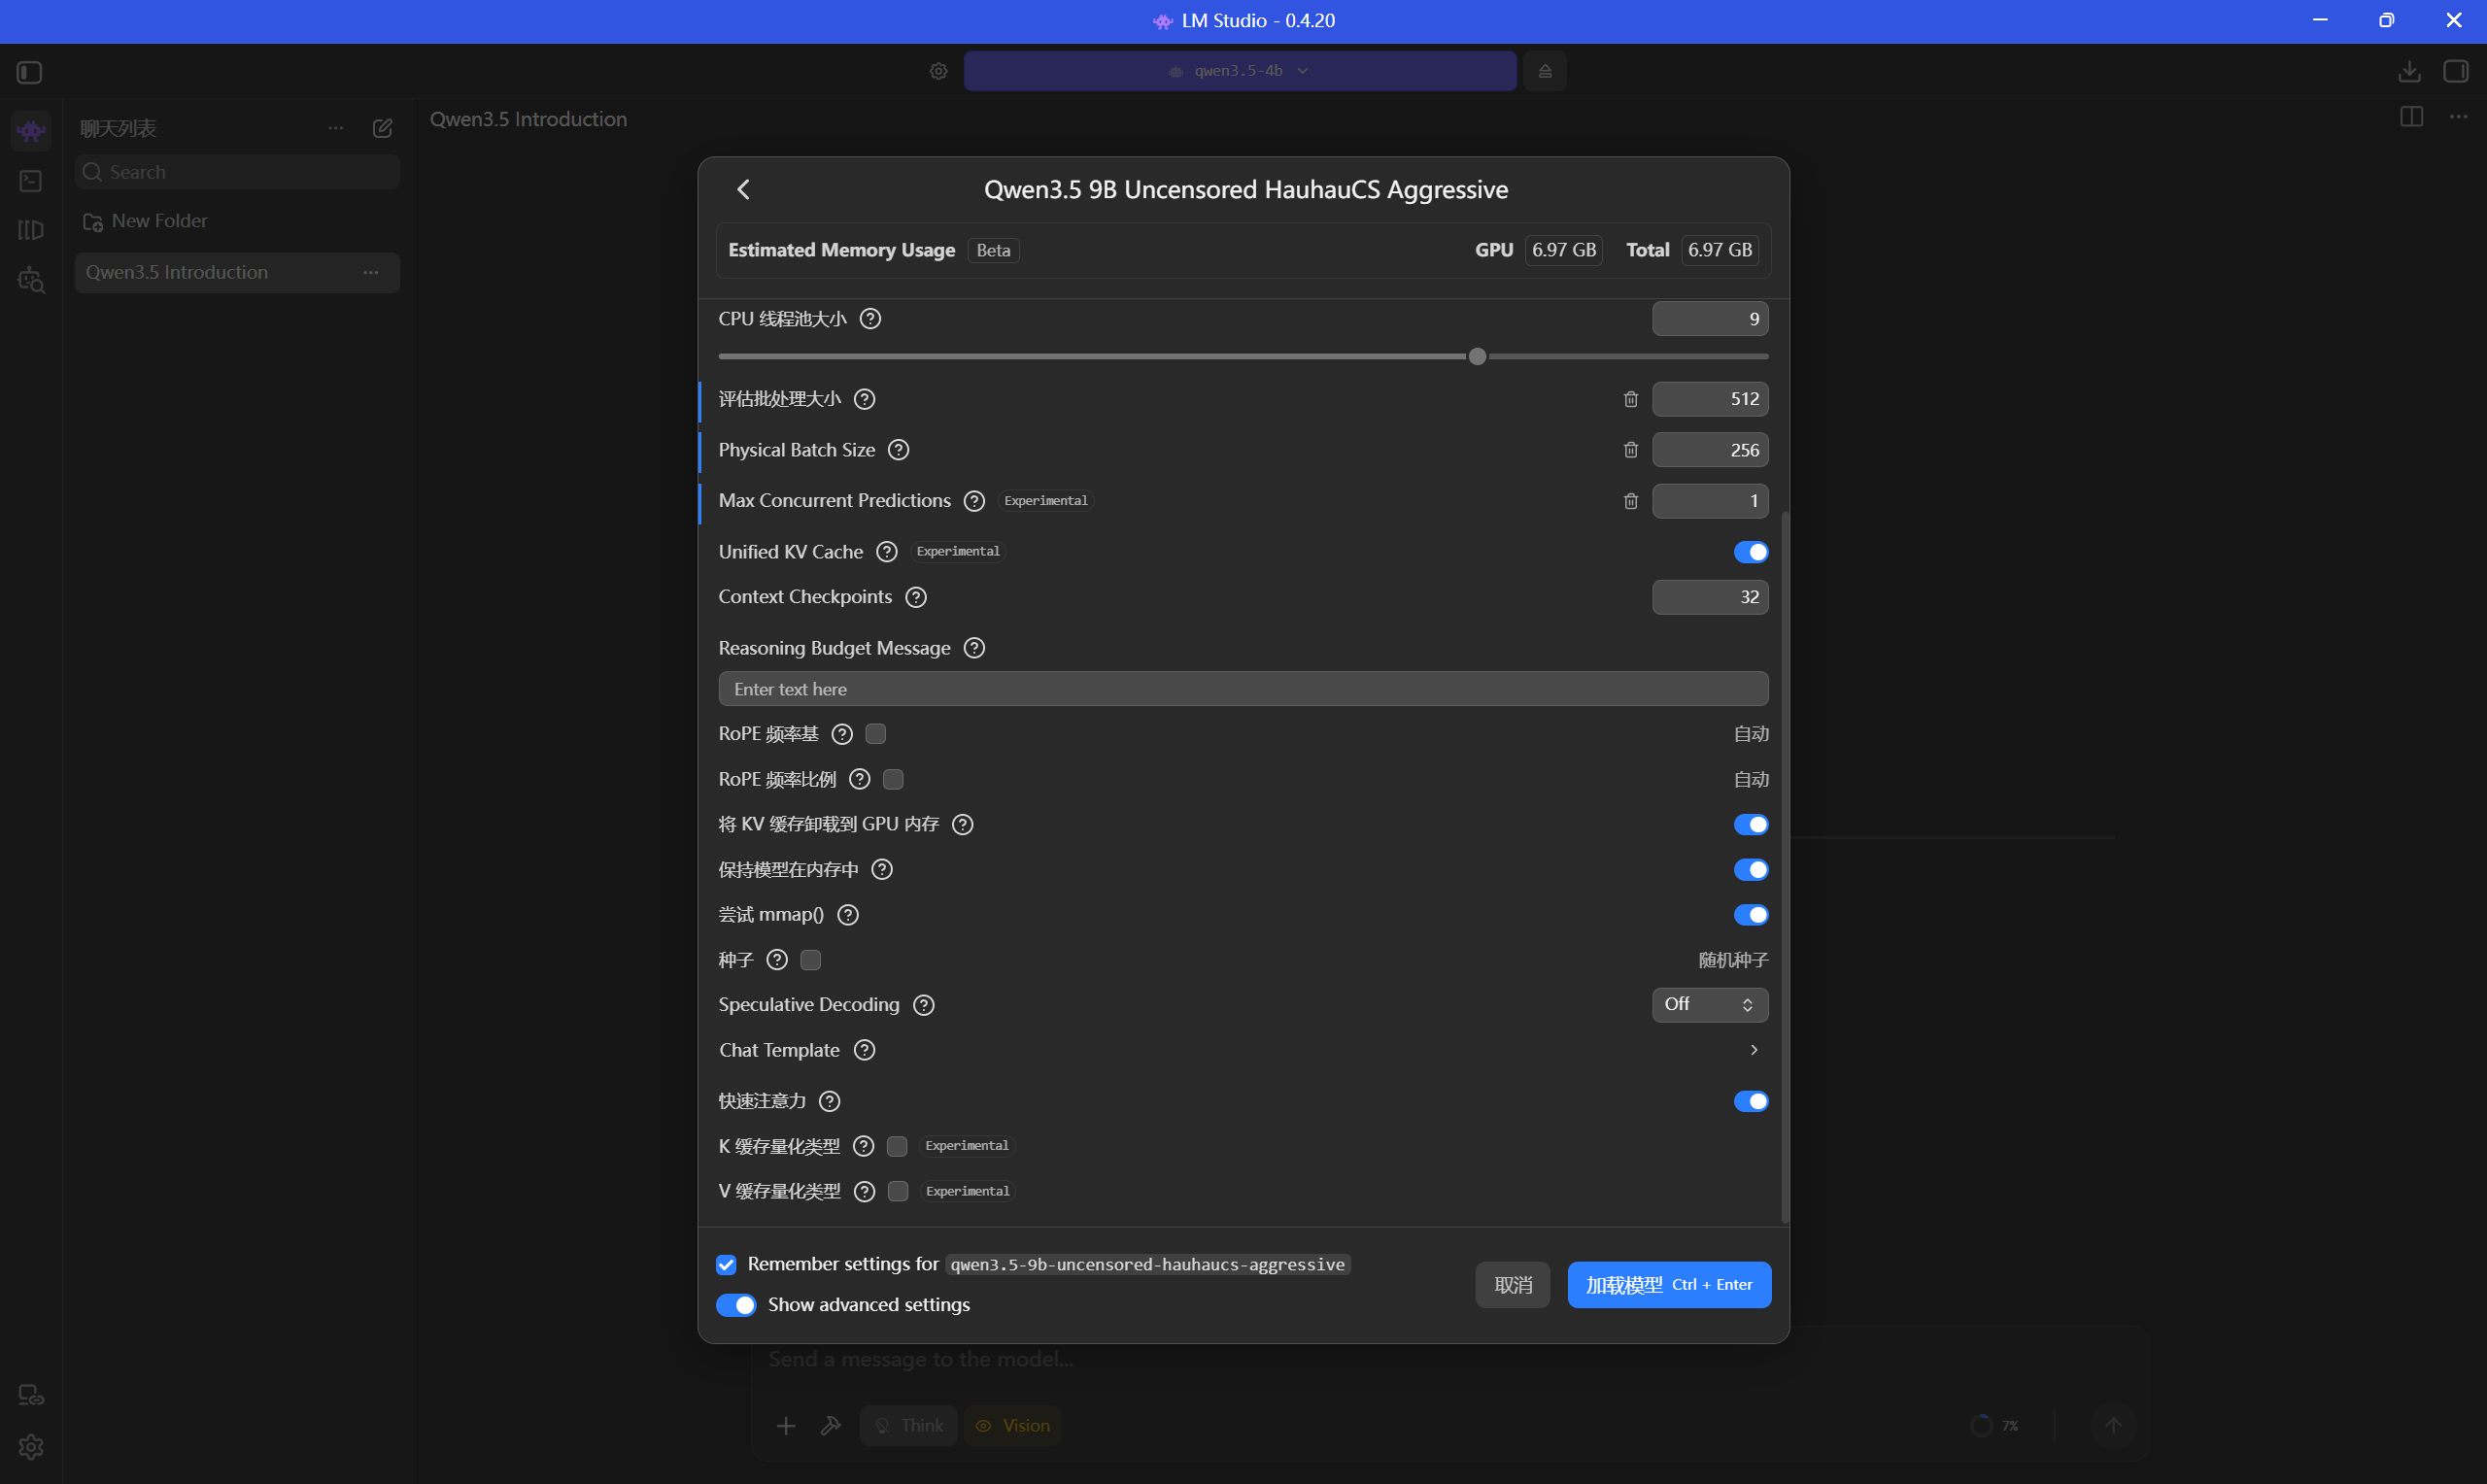Click the dialog's vertical scrollbar
Image resolution: width=2487 pixels, height=1484 pixels.
coord(1785,866)
